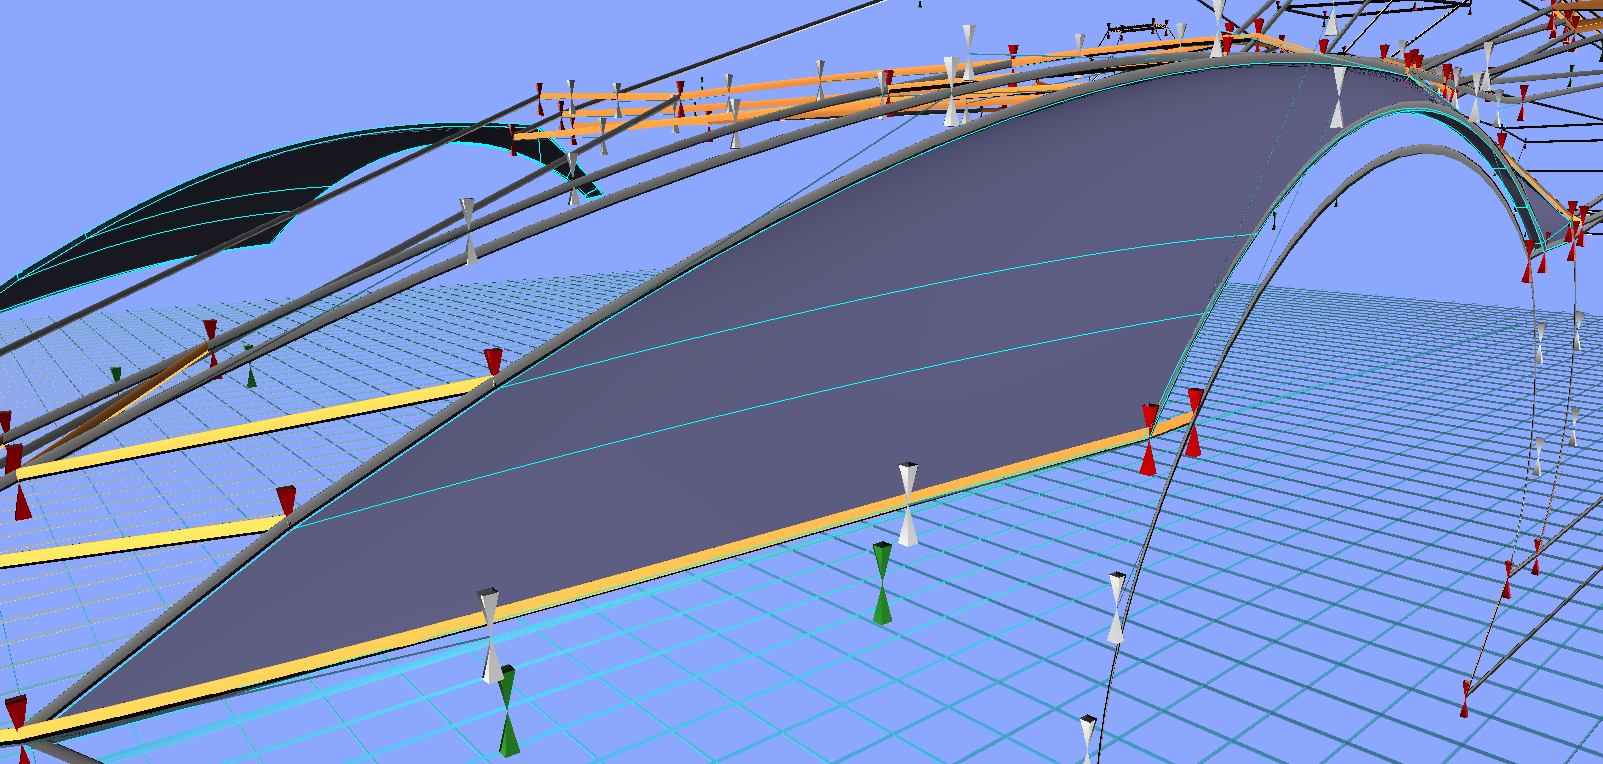The width and height of the screenshot is (1603, 764).
Task: Pick green support marker at bottom center of view
Action: [x=508, y=711]
